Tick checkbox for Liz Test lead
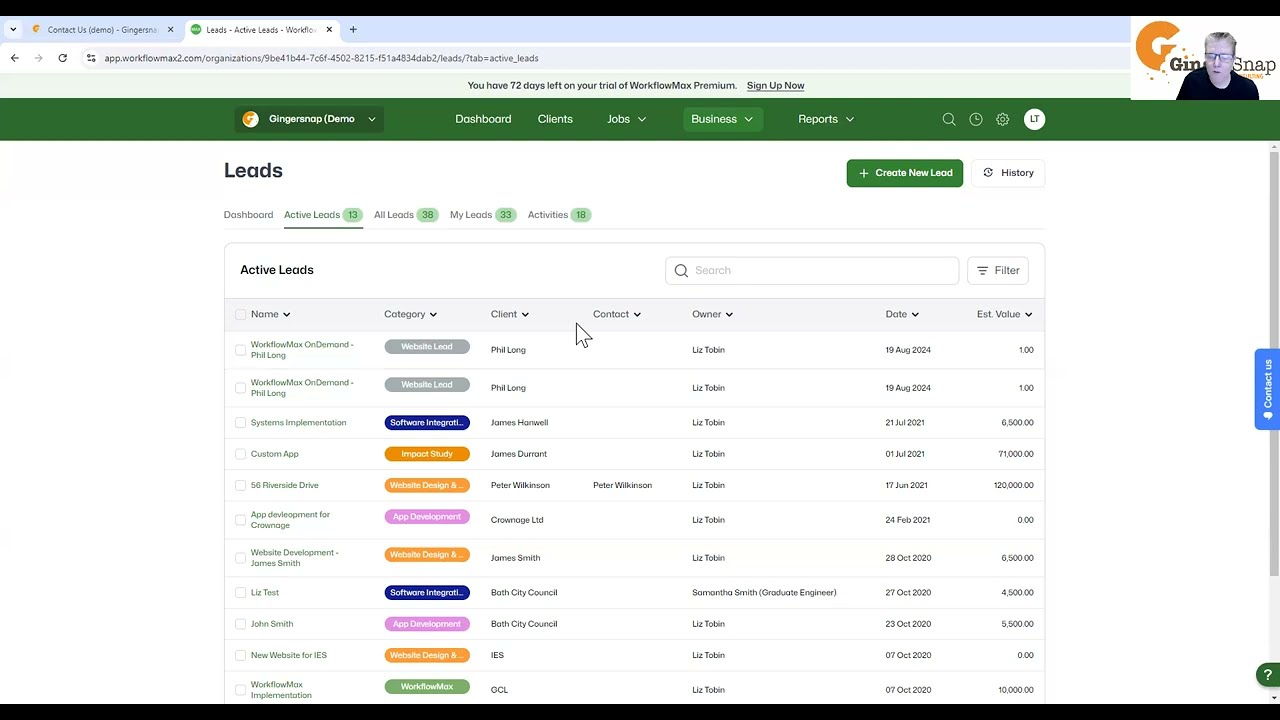Screen dimensions: 1280x720 pyautogui.click(x=240, y=593)
